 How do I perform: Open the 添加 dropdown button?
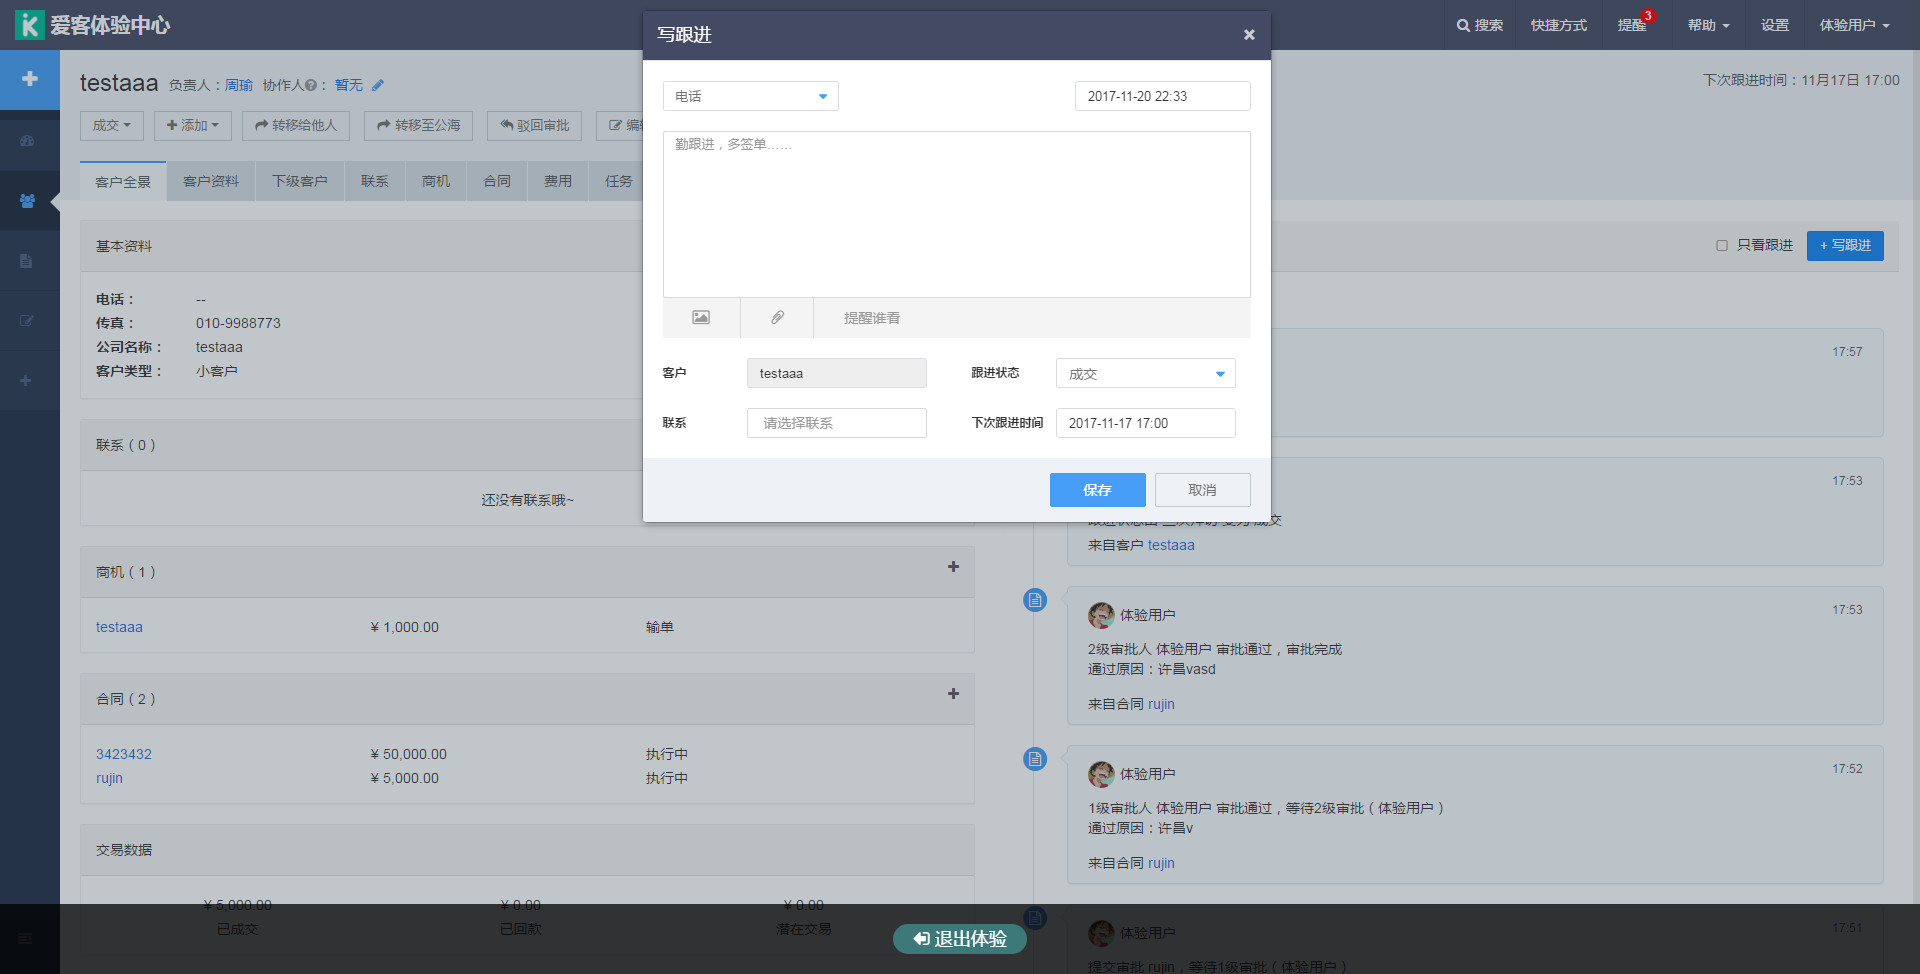[193, 125]
